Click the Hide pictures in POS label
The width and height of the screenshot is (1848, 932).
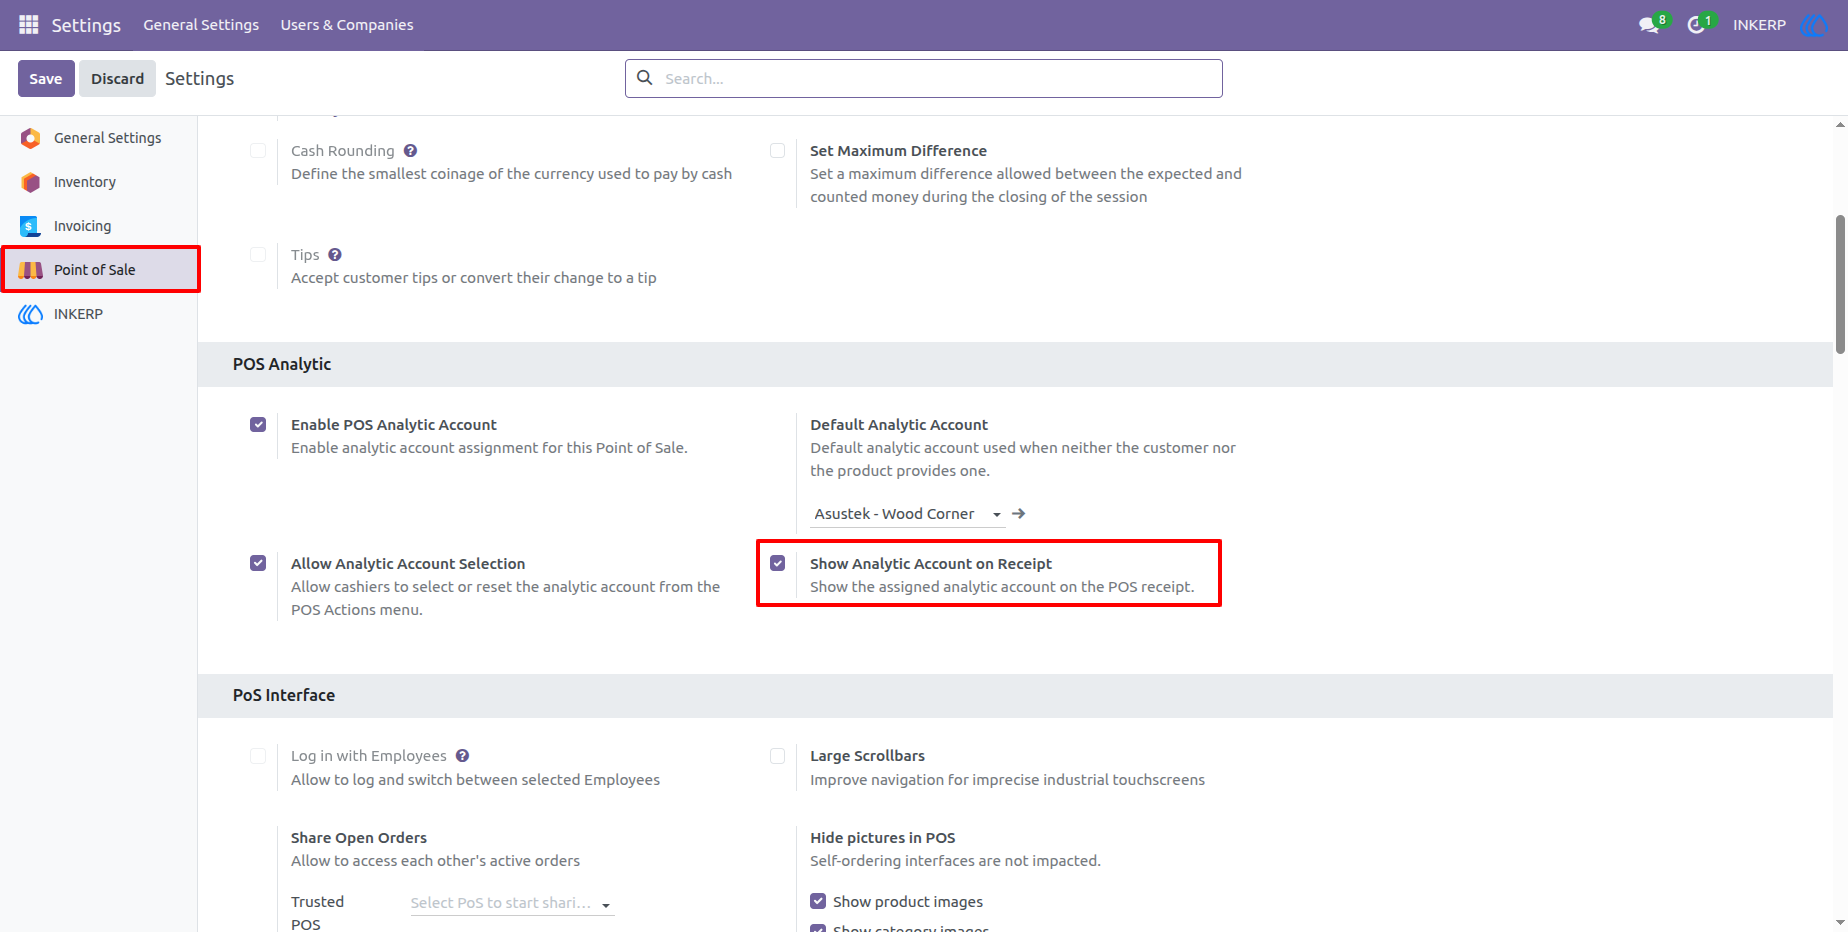coord(883,838)
